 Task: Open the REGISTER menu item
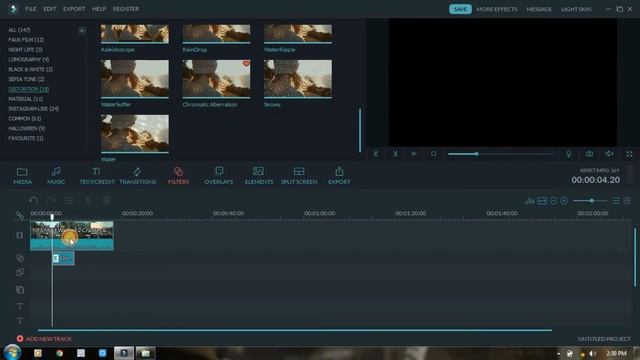click(126, 9)
